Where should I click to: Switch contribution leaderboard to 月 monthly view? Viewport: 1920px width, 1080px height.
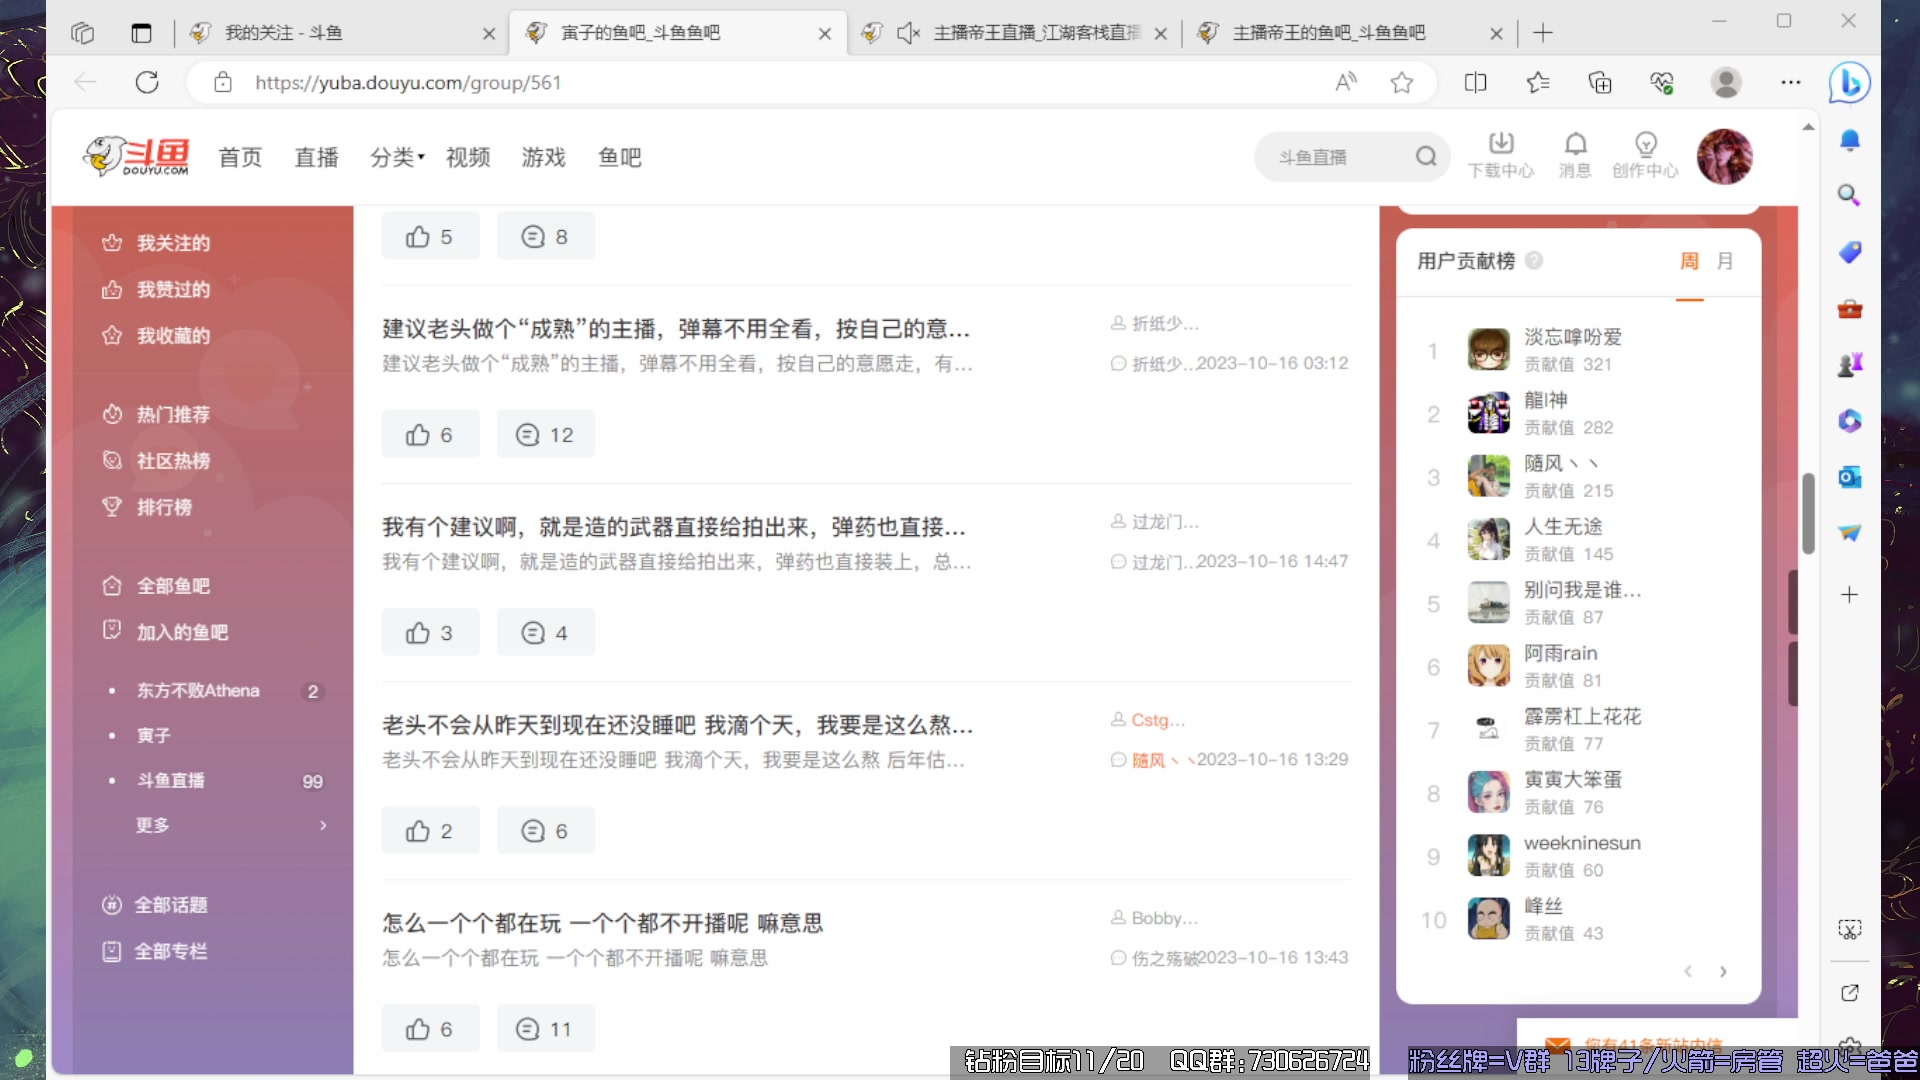point(1725,260)
